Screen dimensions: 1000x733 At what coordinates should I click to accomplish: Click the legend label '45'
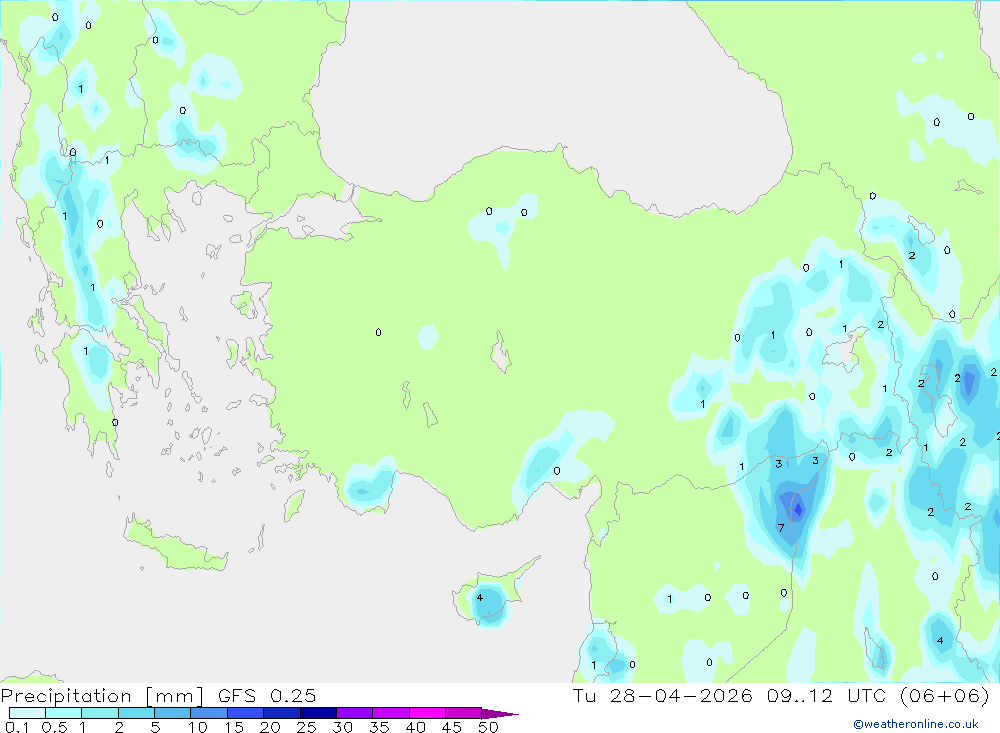(452, 727)
